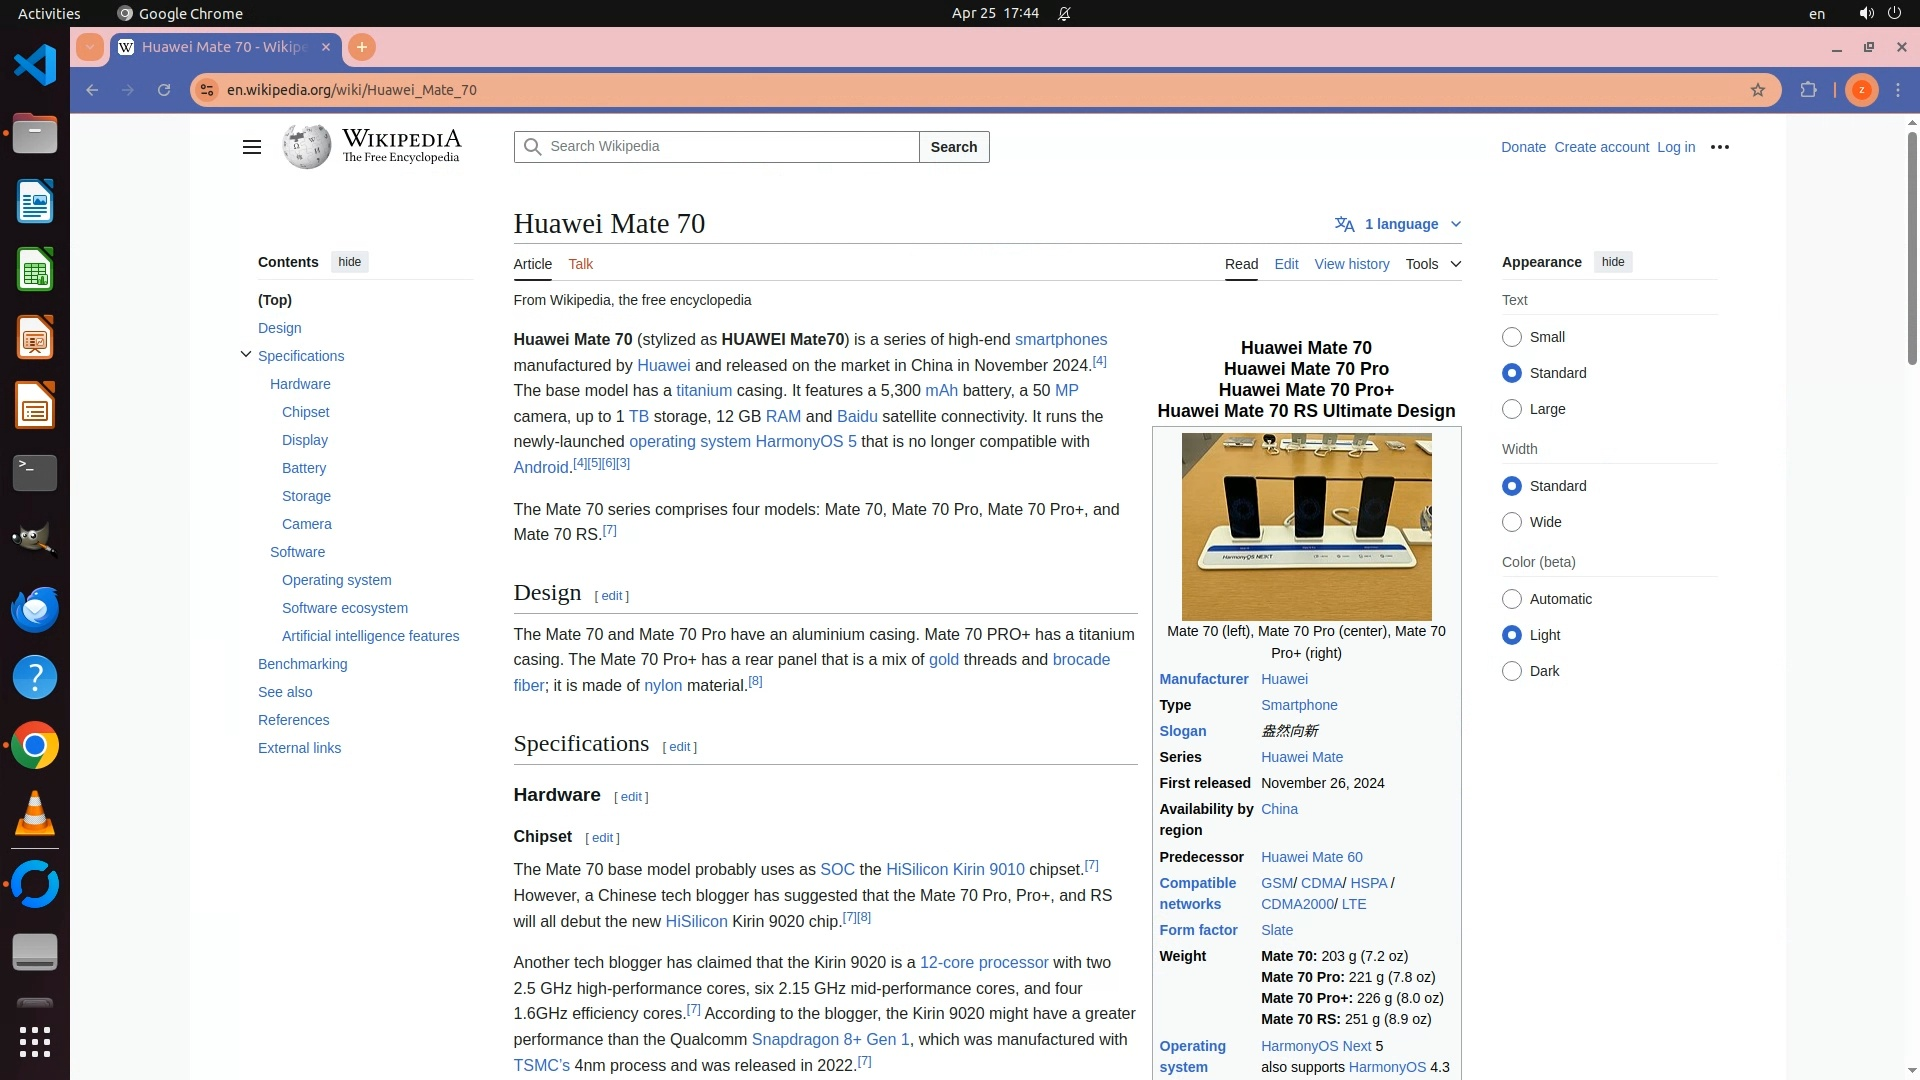Screen dimensions: 1920x1080
Task: Open Wikipedia main menu hamburger icon
Action: point(251,147)
